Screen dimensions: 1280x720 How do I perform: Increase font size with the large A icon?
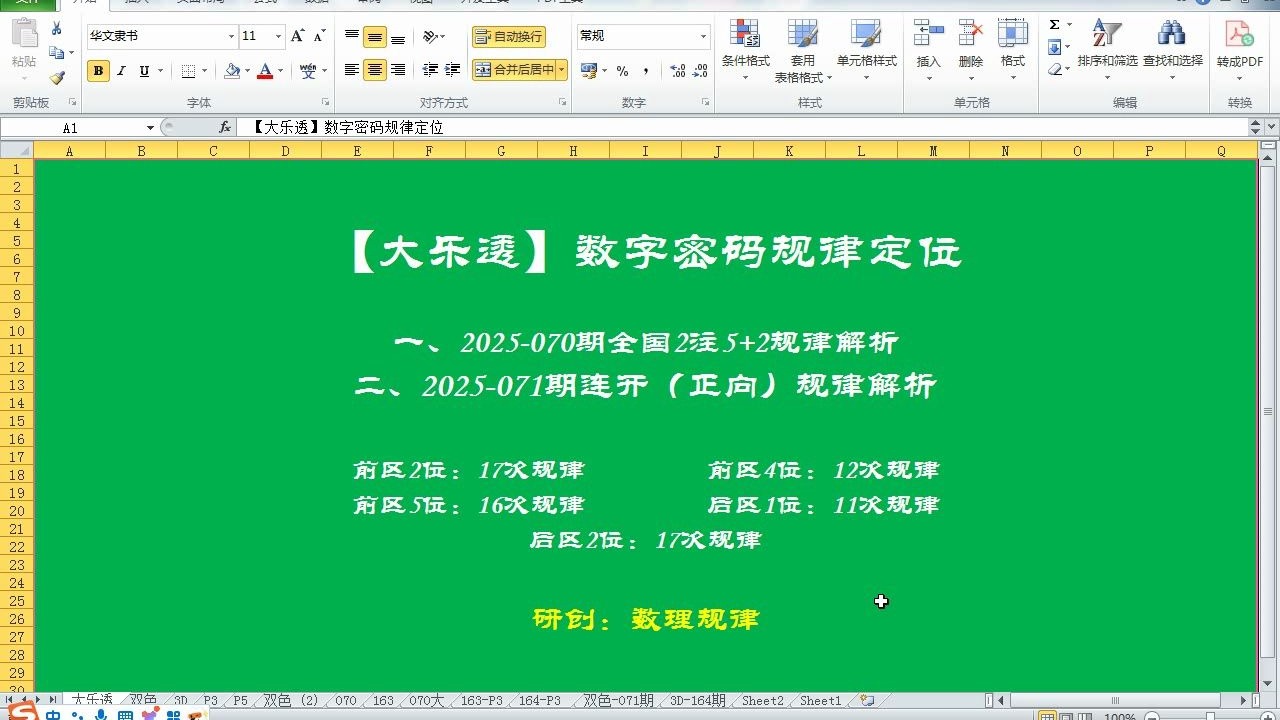[298, 36]
